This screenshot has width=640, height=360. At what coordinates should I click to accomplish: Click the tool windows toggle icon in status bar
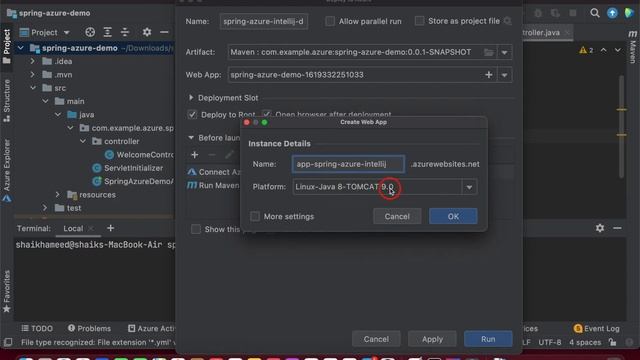point(7,342)
